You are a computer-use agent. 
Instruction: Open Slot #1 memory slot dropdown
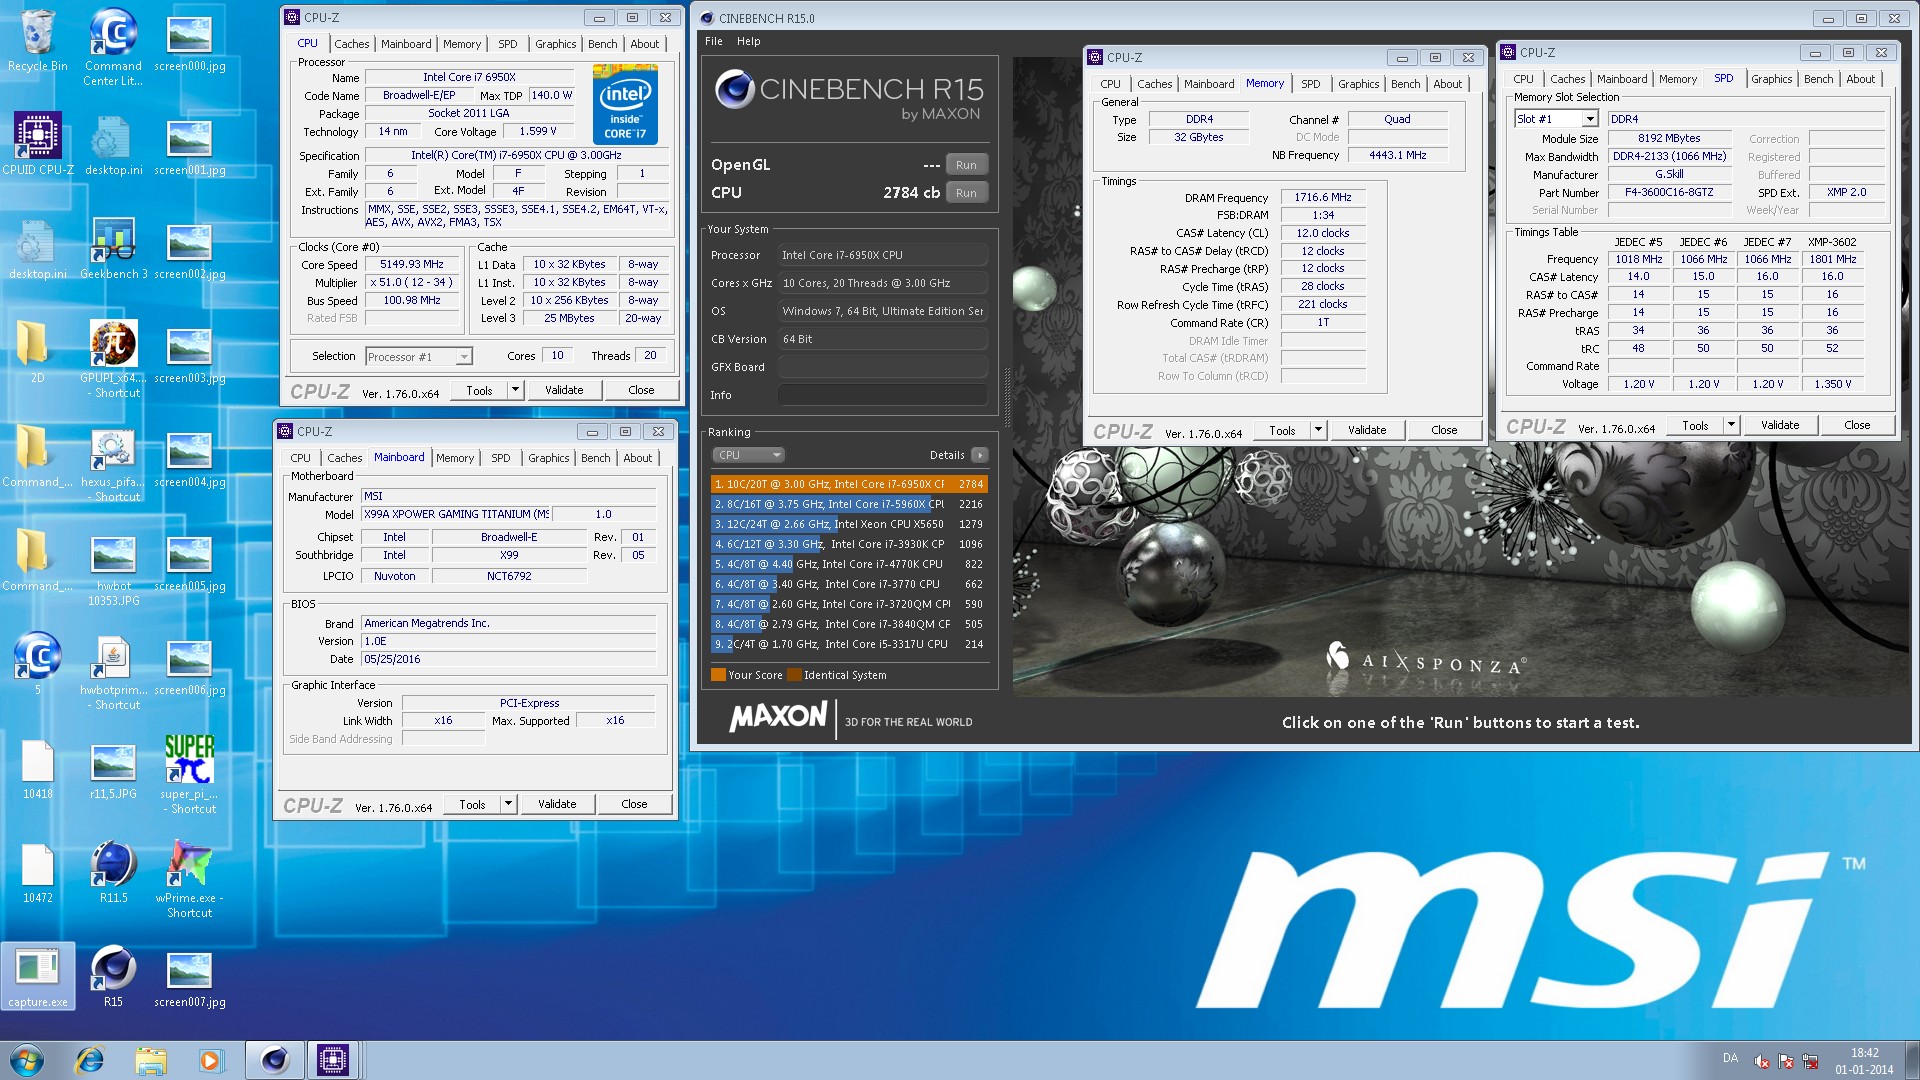[x=1556, y=119]
